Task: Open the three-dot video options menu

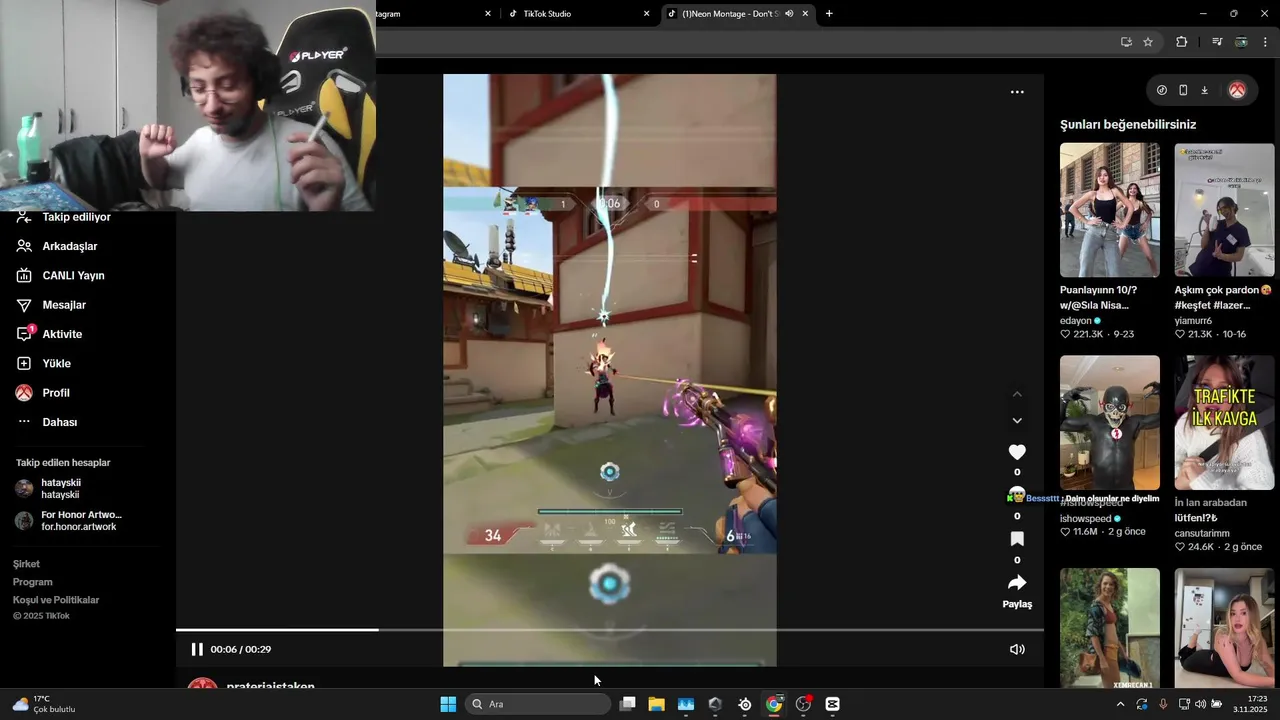Action: point(1017,92)
